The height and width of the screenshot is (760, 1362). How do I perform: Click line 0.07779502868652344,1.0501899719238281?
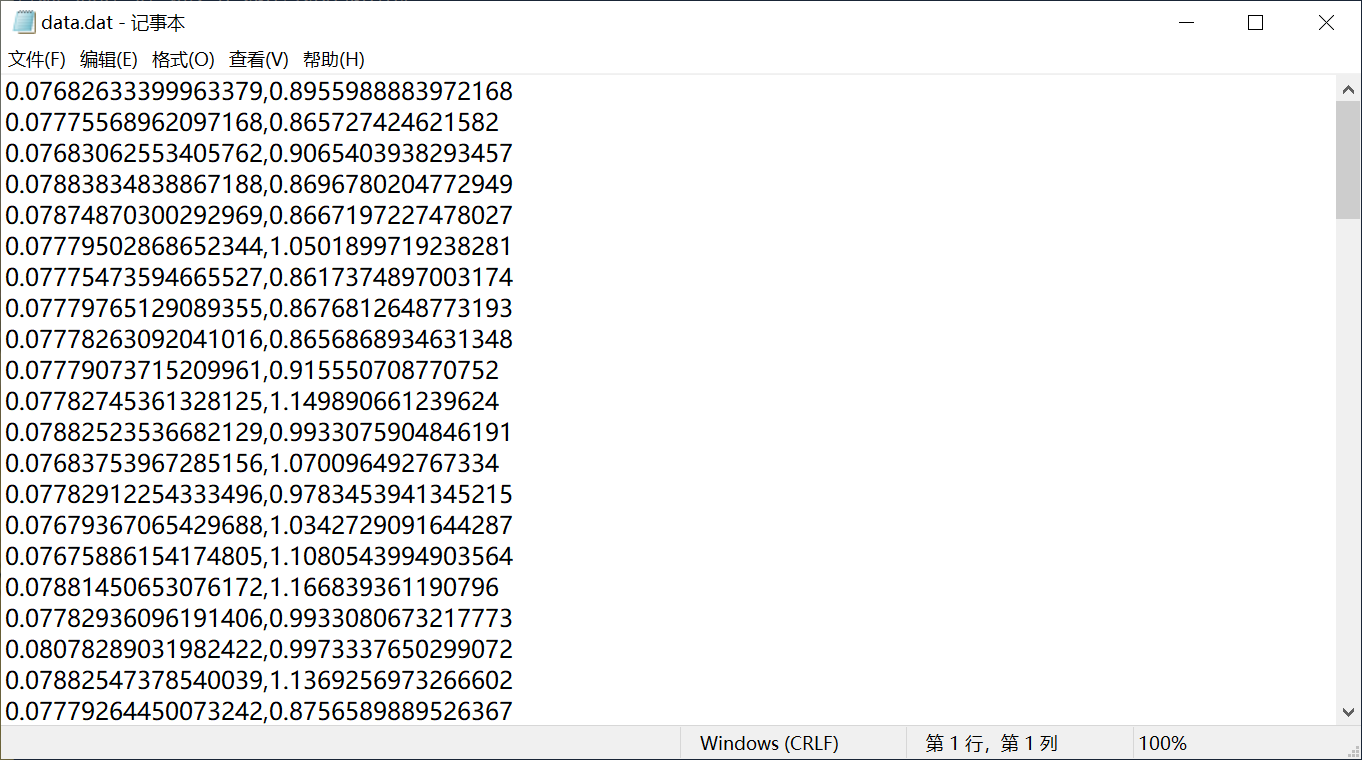259,247
